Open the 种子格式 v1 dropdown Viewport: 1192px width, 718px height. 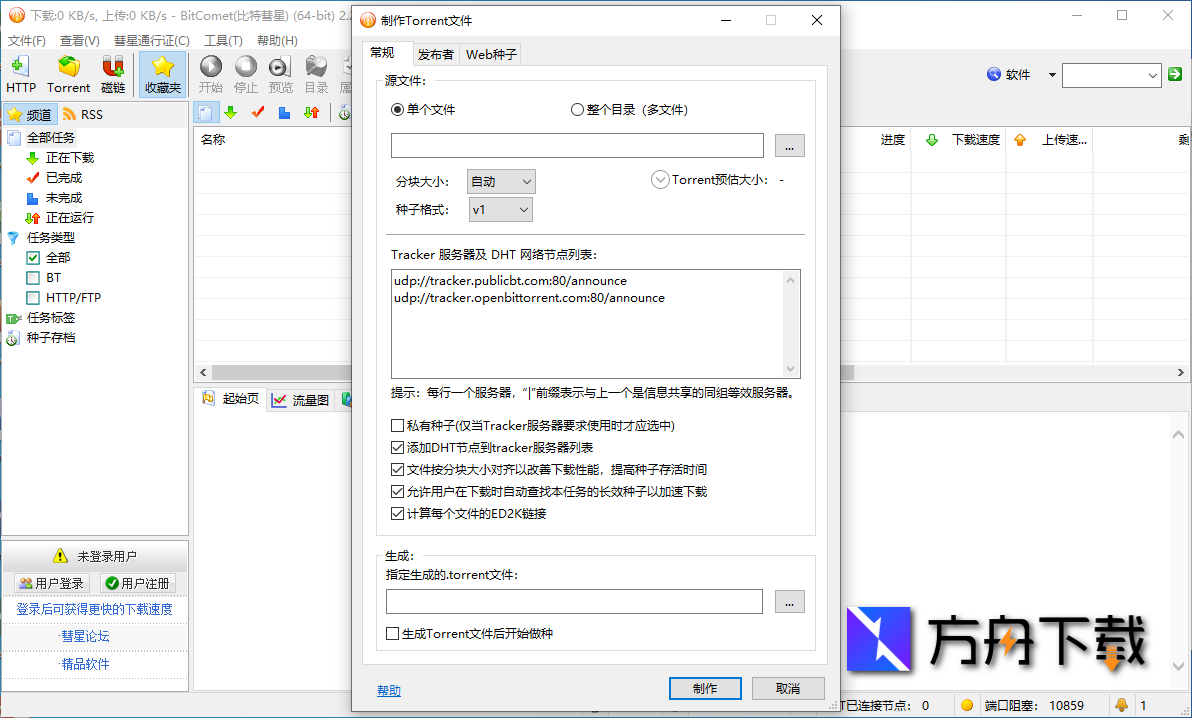point(500,209)
